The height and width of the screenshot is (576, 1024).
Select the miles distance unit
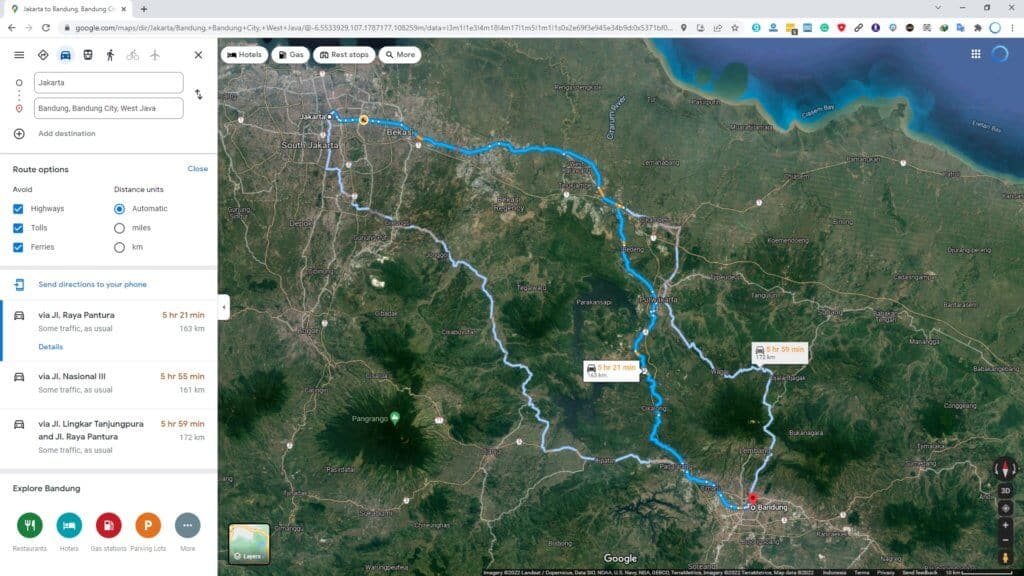click(x=120, y=228)
